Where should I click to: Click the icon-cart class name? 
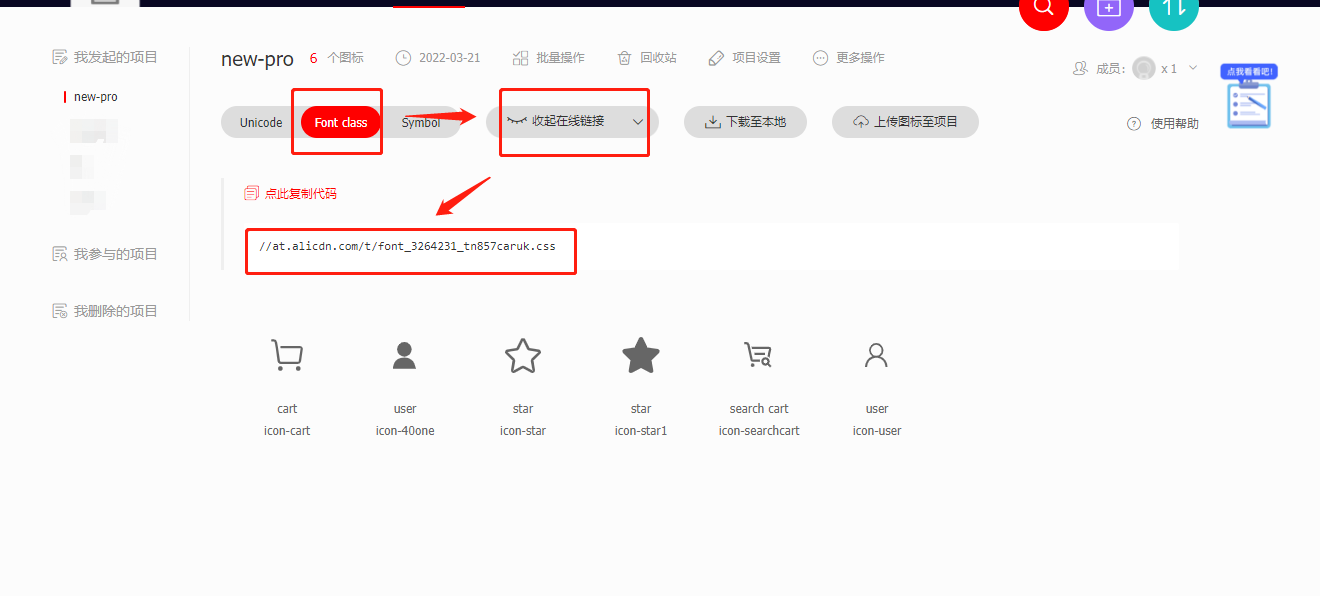pyautogui.click(x=287, y=431)
